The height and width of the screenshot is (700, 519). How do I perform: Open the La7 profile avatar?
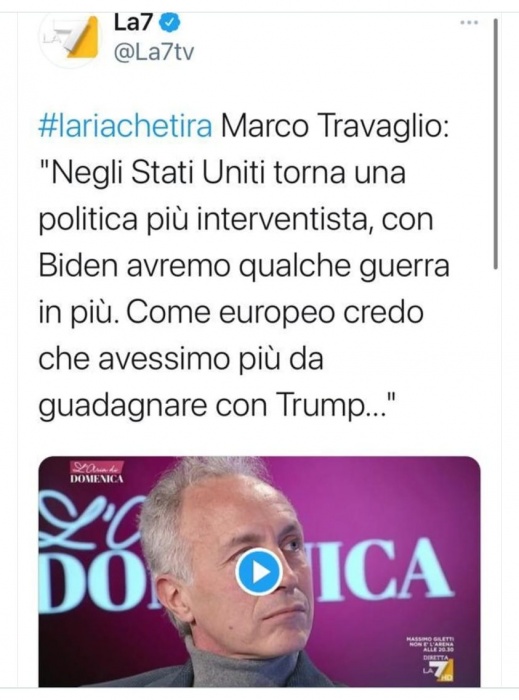71,39
